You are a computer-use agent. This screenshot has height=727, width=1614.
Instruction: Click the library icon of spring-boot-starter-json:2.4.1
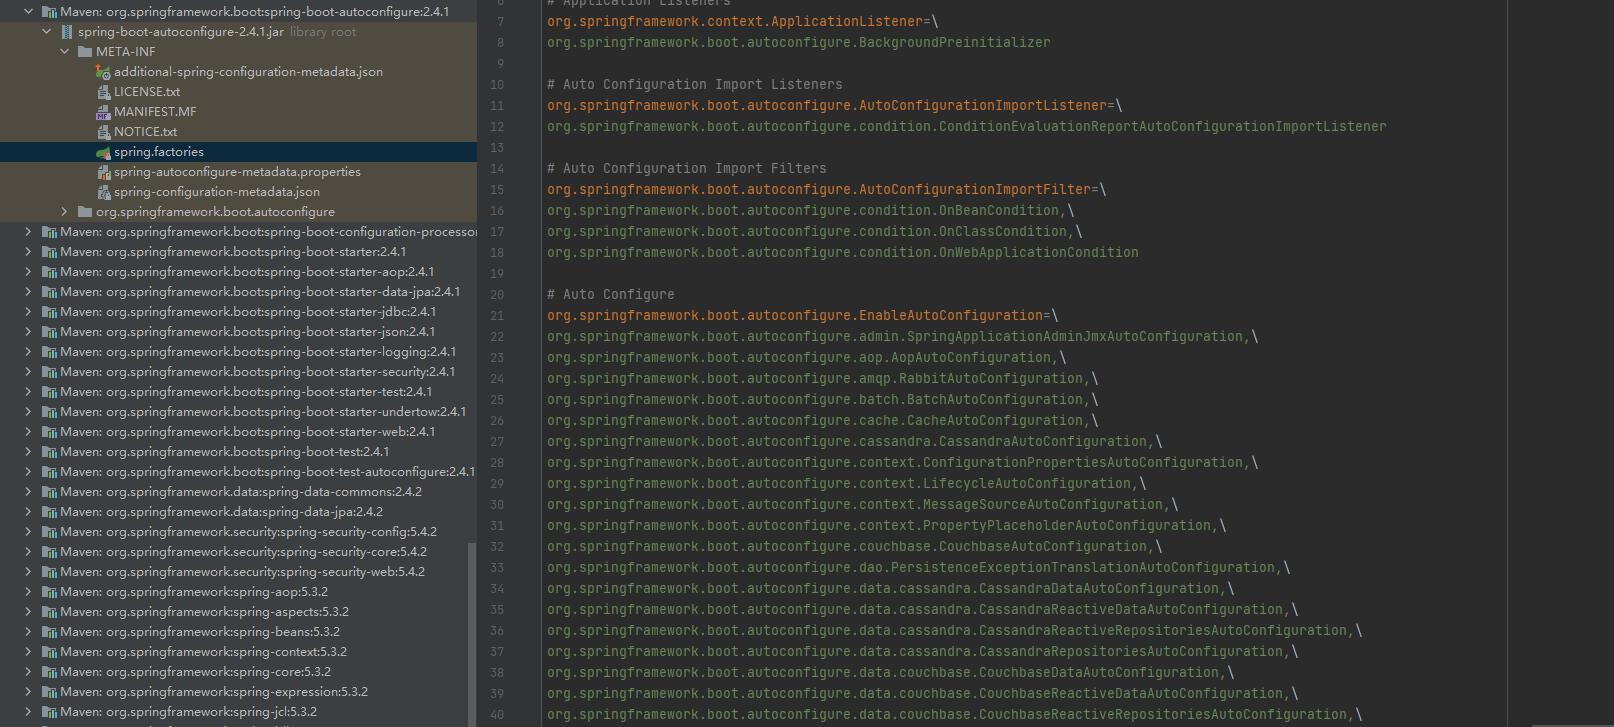(x=49, y=332)
